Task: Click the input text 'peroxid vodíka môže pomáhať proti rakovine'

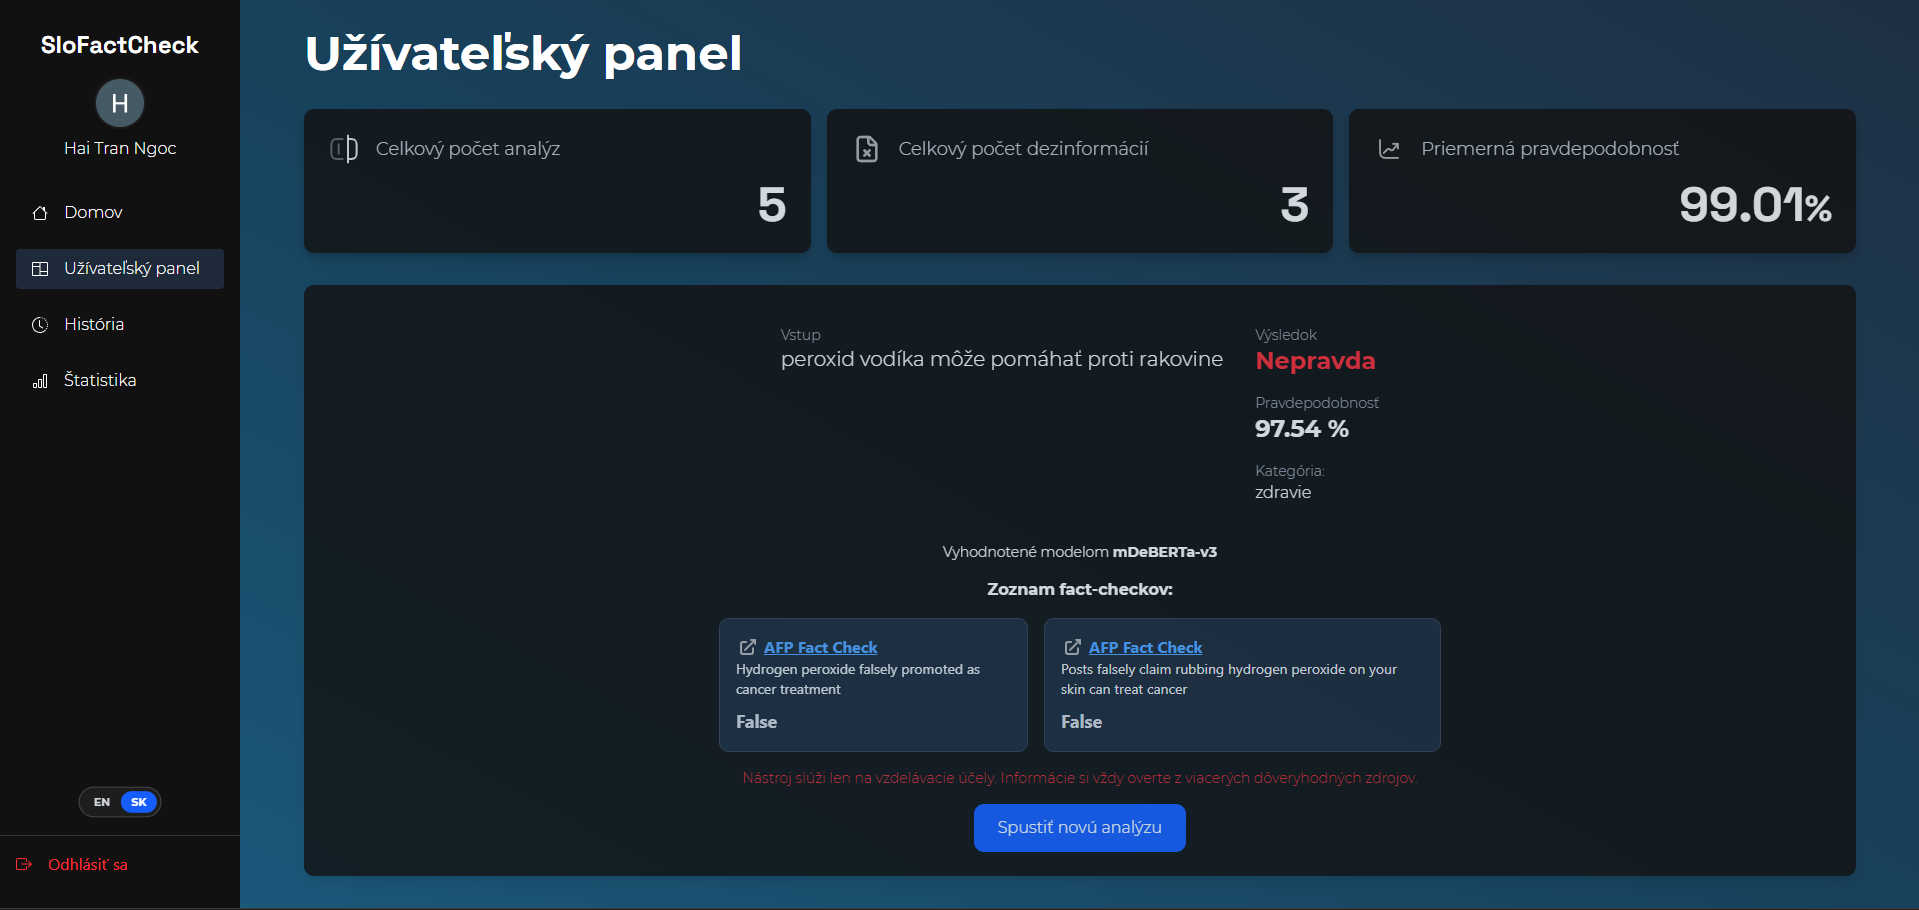Action: (1002, 360)
